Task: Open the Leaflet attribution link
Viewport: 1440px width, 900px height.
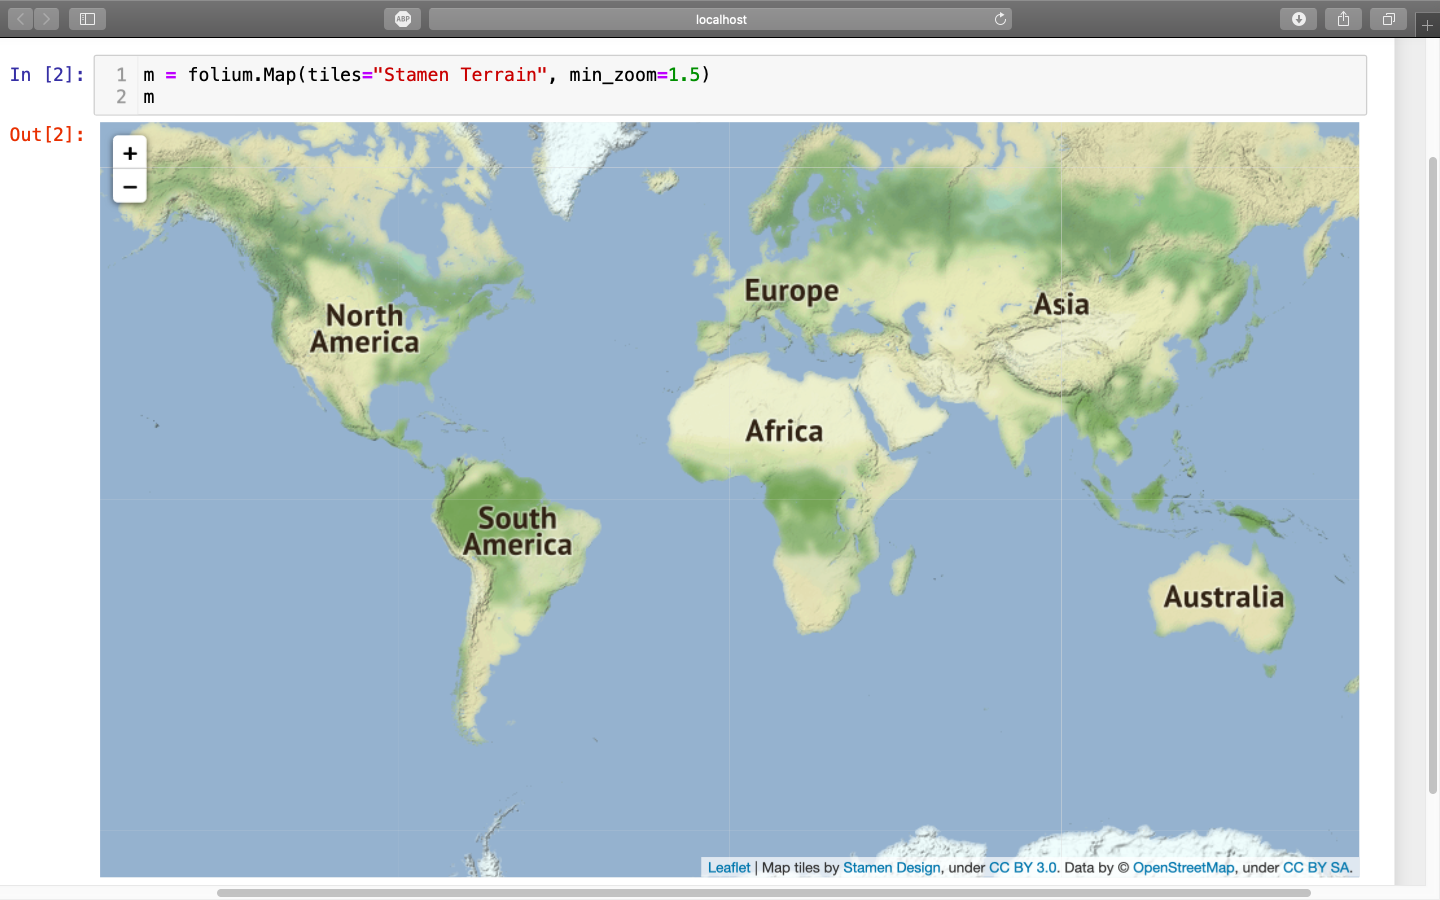Action: (x=729, y=868)
